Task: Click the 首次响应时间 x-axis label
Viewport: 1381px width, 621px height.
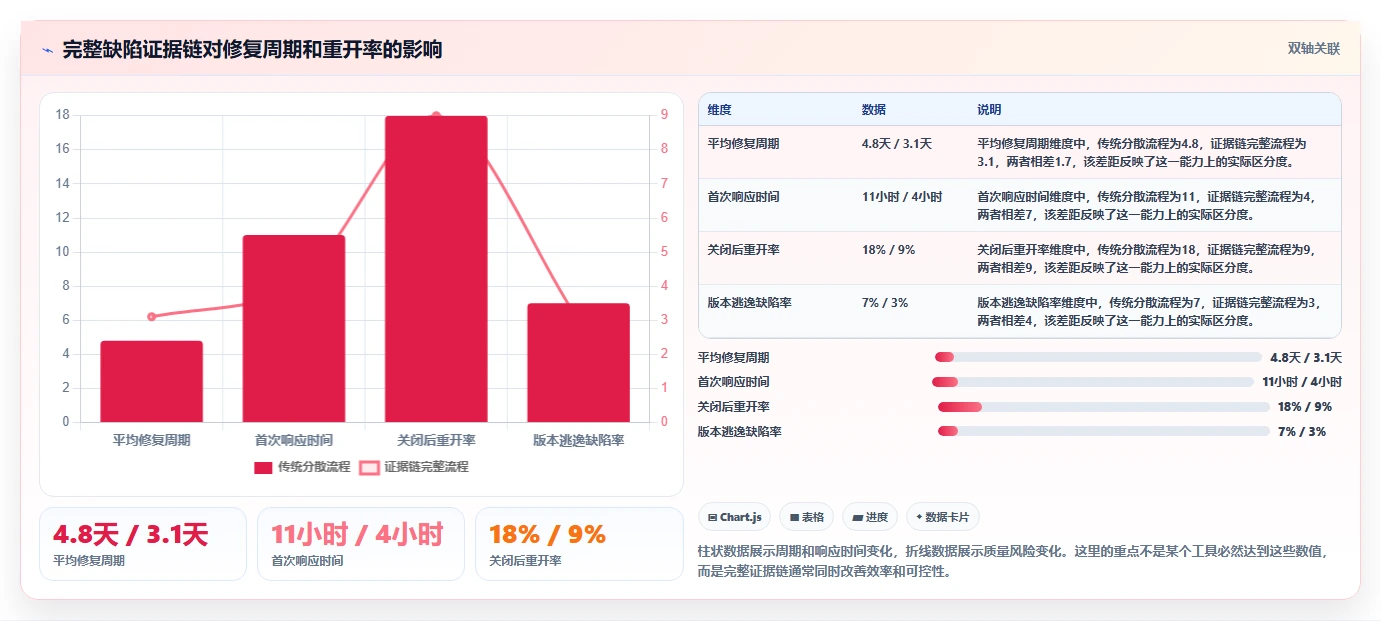Action: (294, 440)
